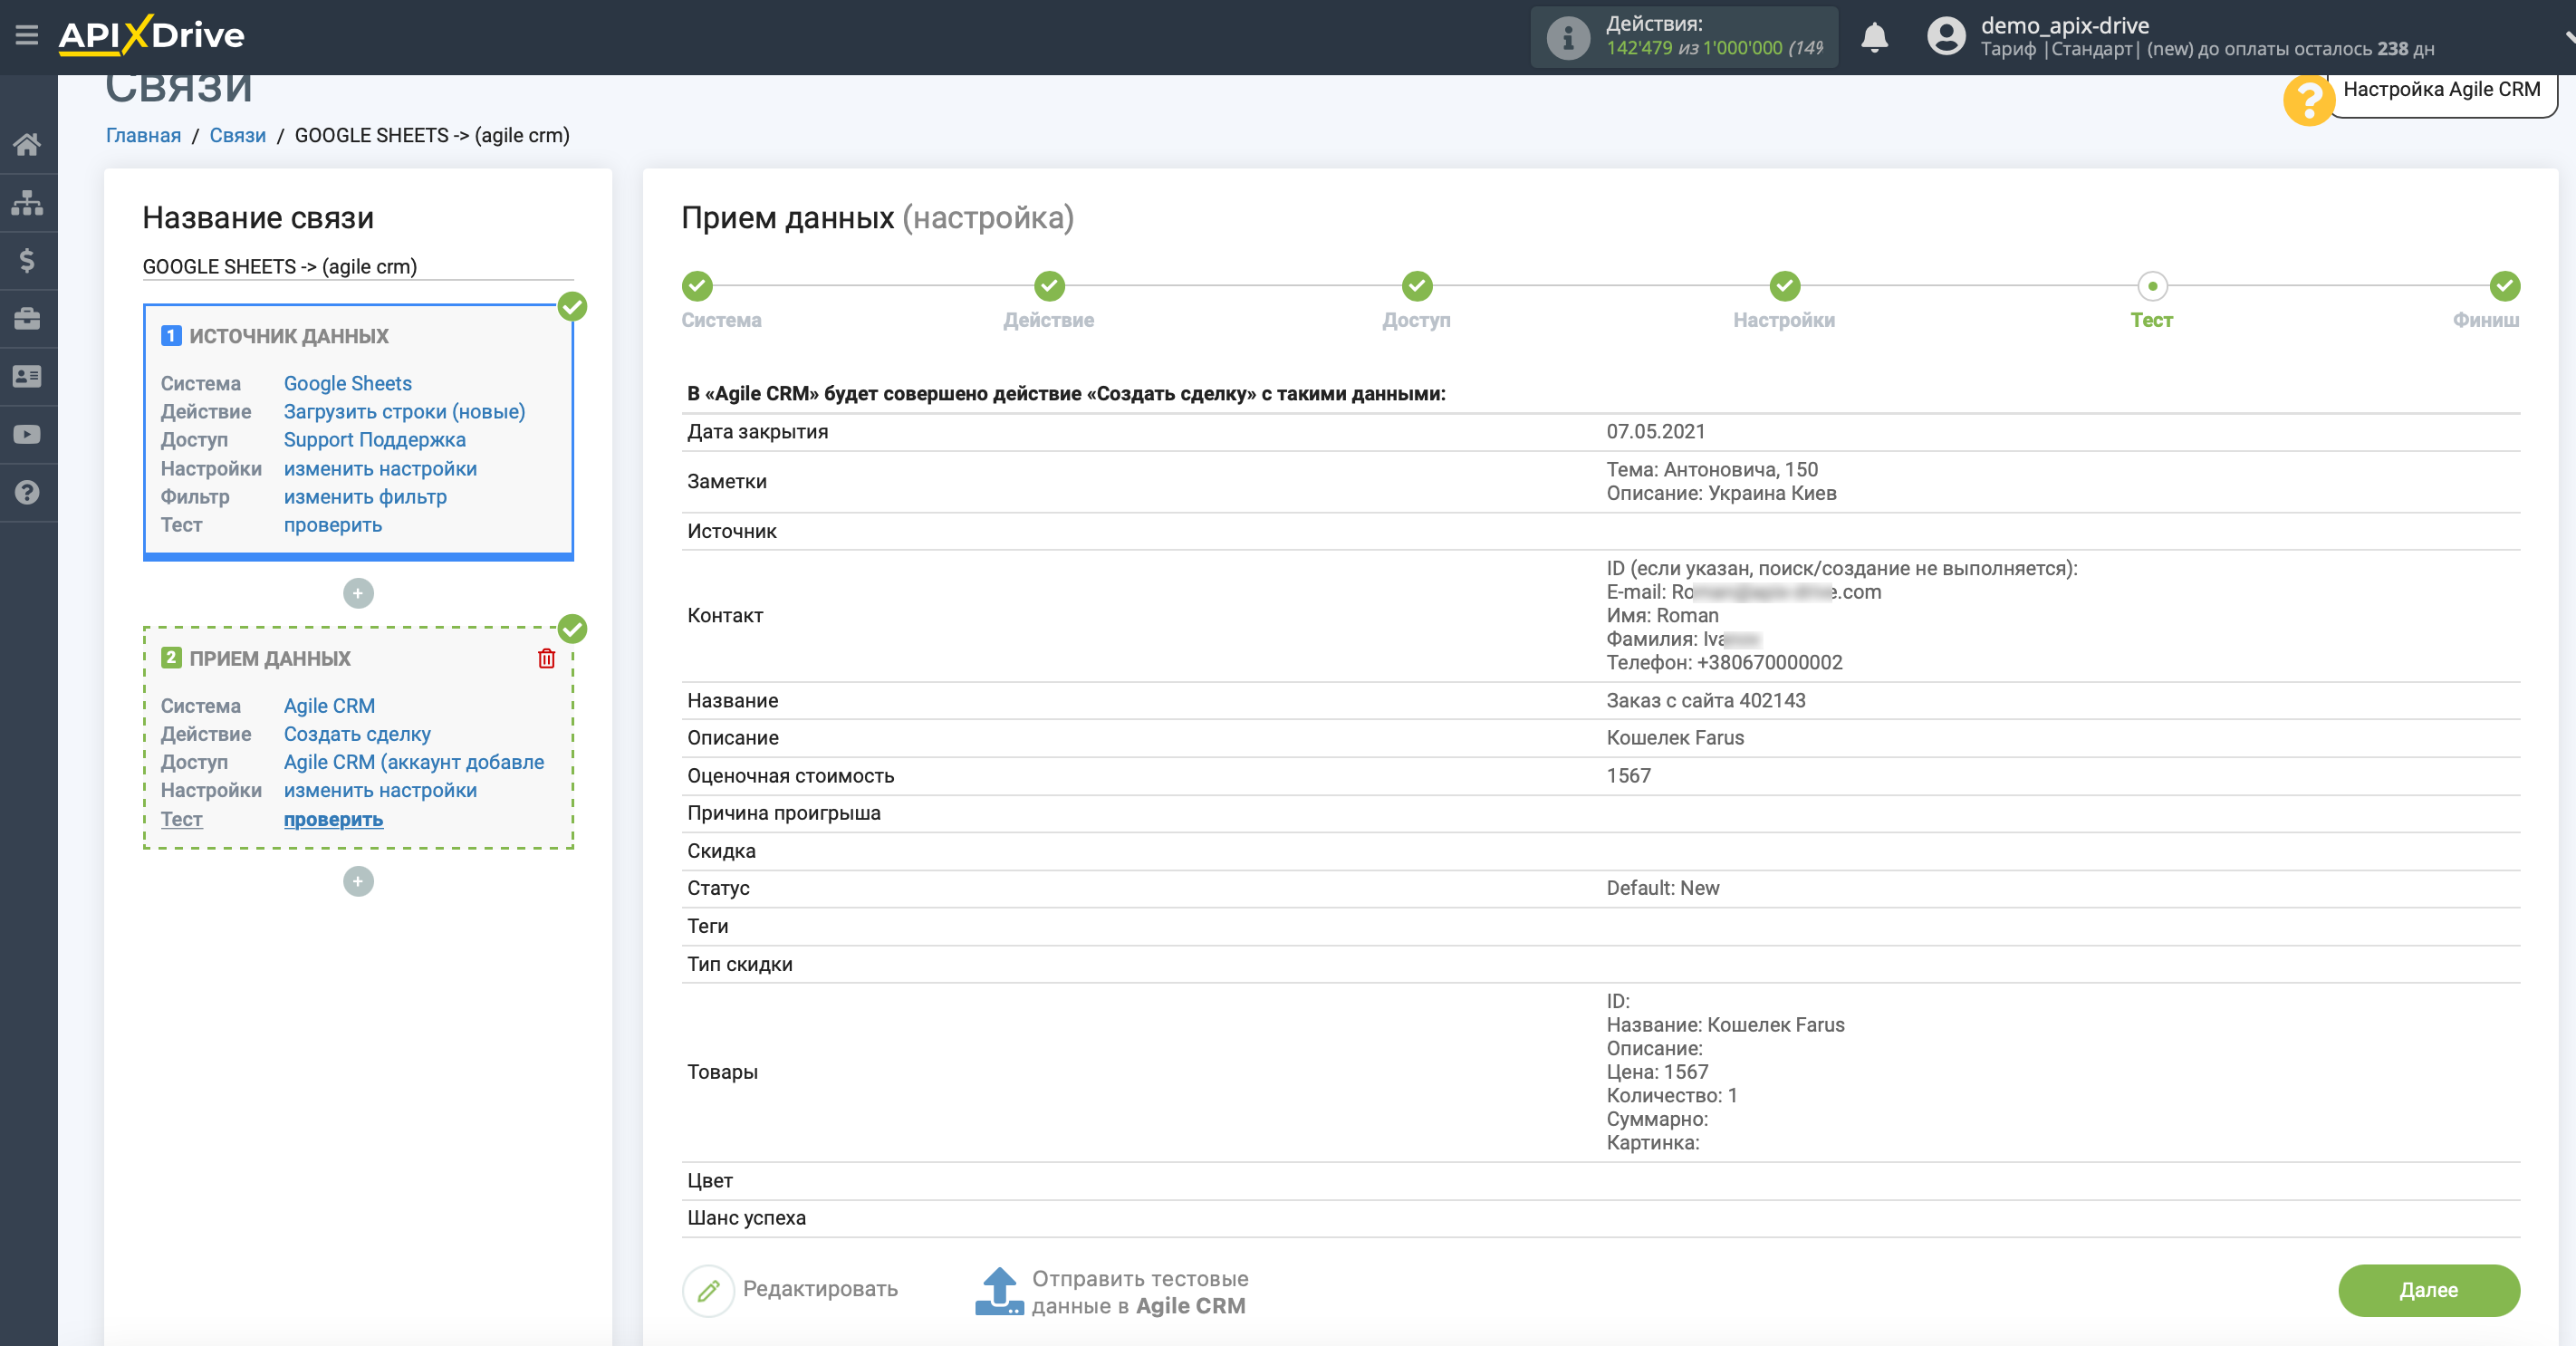Click source изменить настройки link
The image size is (2576, 1346).
[x=380, y=469]
